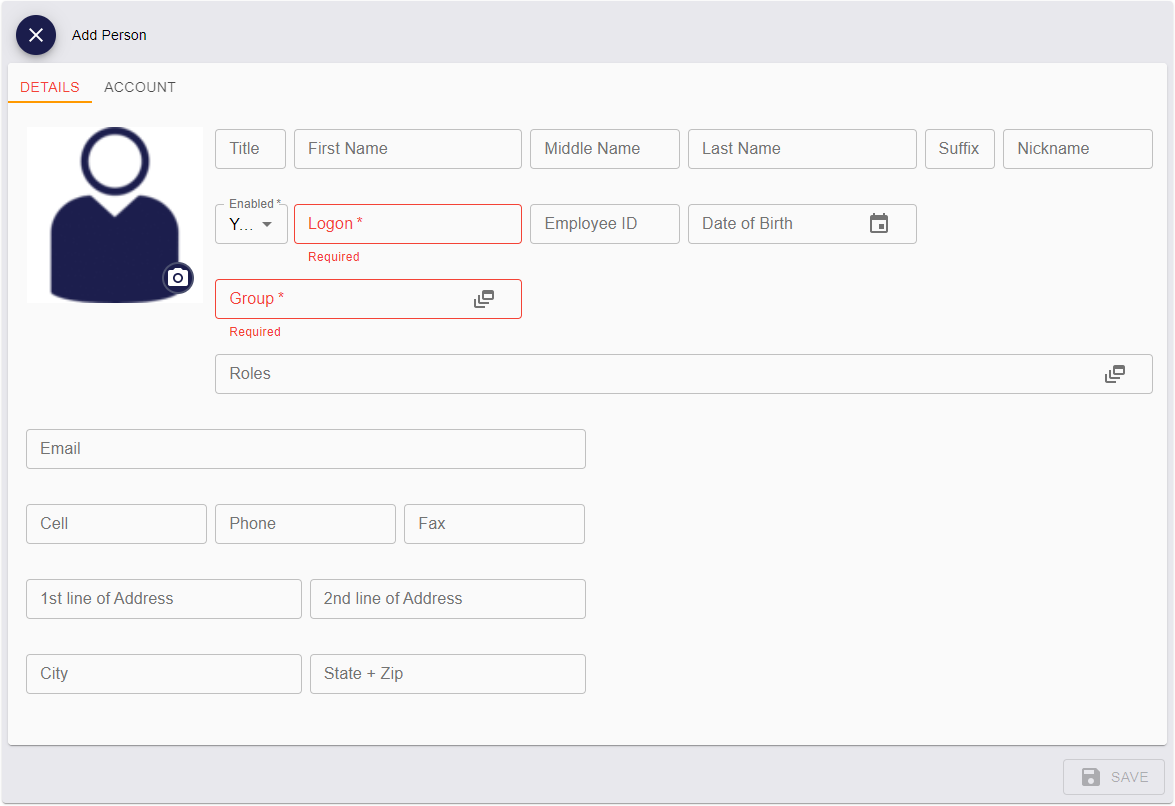Focus the Employee ID field
1175x806 pixels.
605,224
